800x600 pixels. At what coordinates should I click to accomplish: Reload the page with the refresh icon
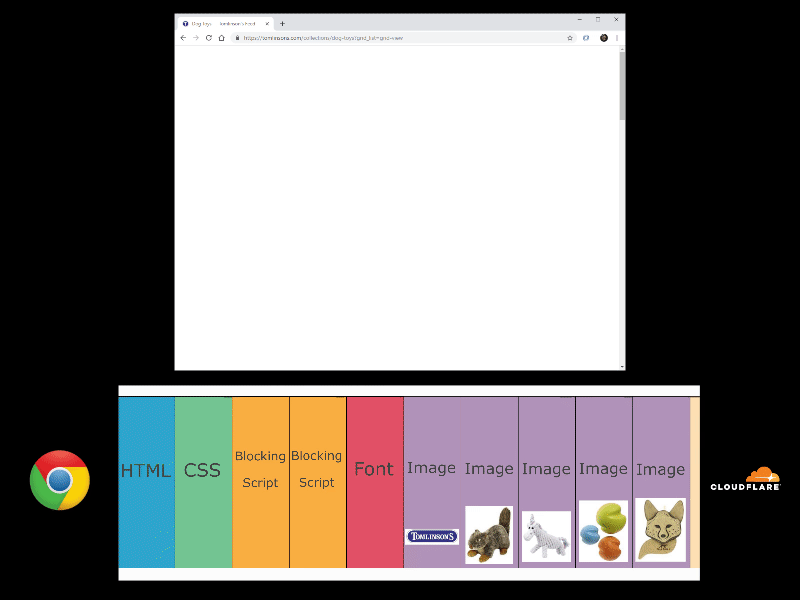pyautogui.click(x=209, y=38)
